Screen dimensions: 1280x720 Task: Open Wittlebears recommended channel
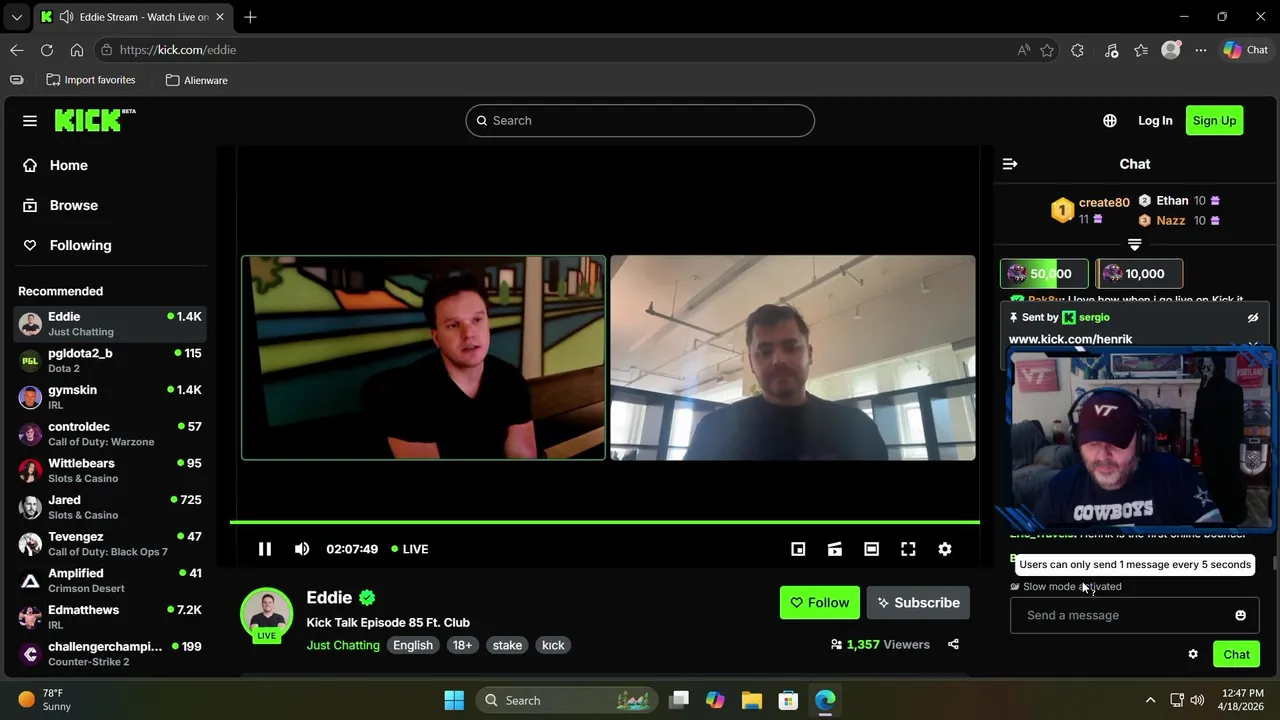[x=110, y=470]
